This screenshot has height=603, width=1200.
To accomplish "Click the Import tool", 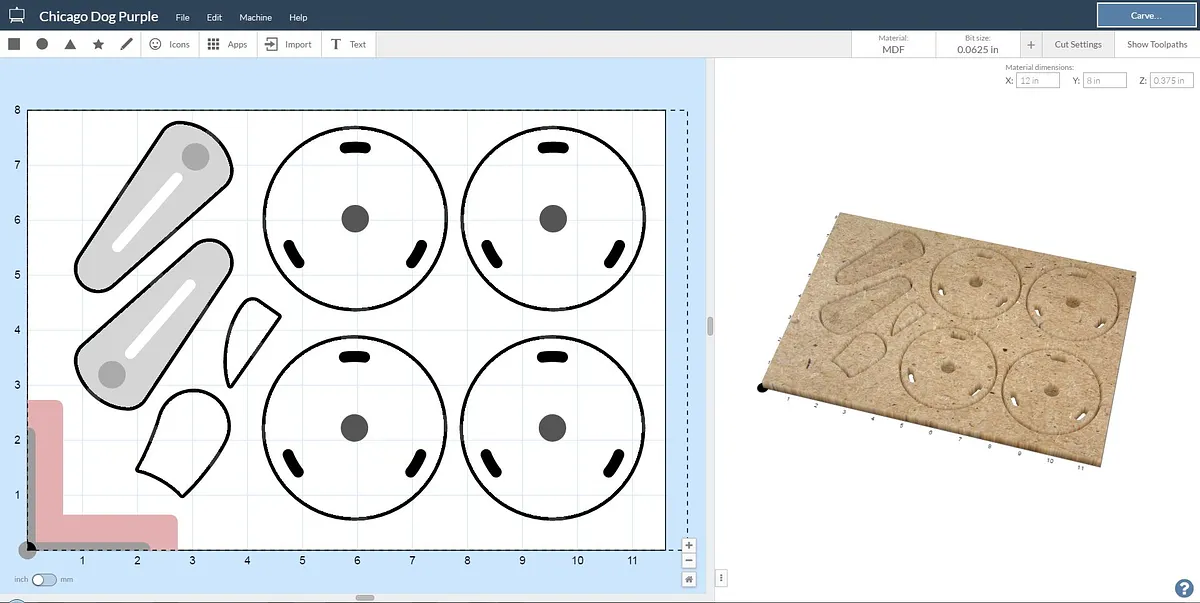I will click(289, 44).
